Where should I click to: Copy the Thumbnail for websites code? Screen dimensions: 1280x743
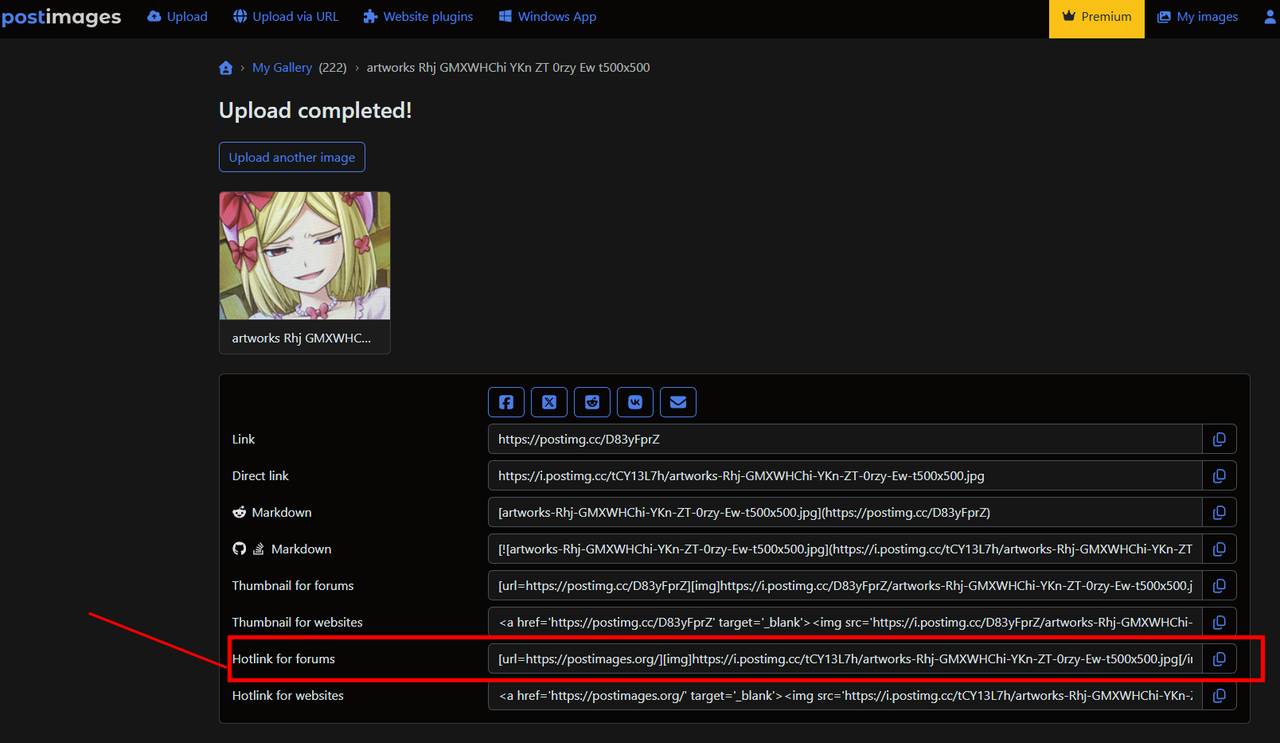coord(1219,622)
